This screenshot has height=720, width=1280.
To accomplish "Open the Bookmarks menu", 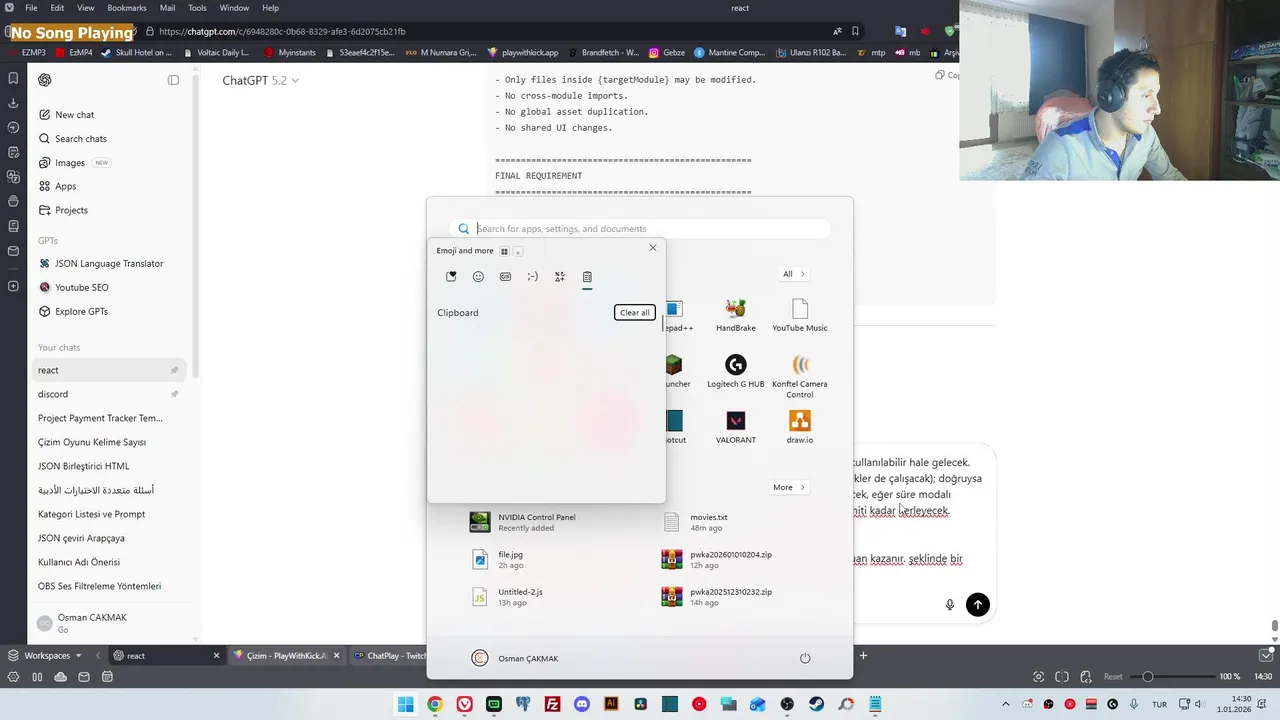I will [127, 8].
